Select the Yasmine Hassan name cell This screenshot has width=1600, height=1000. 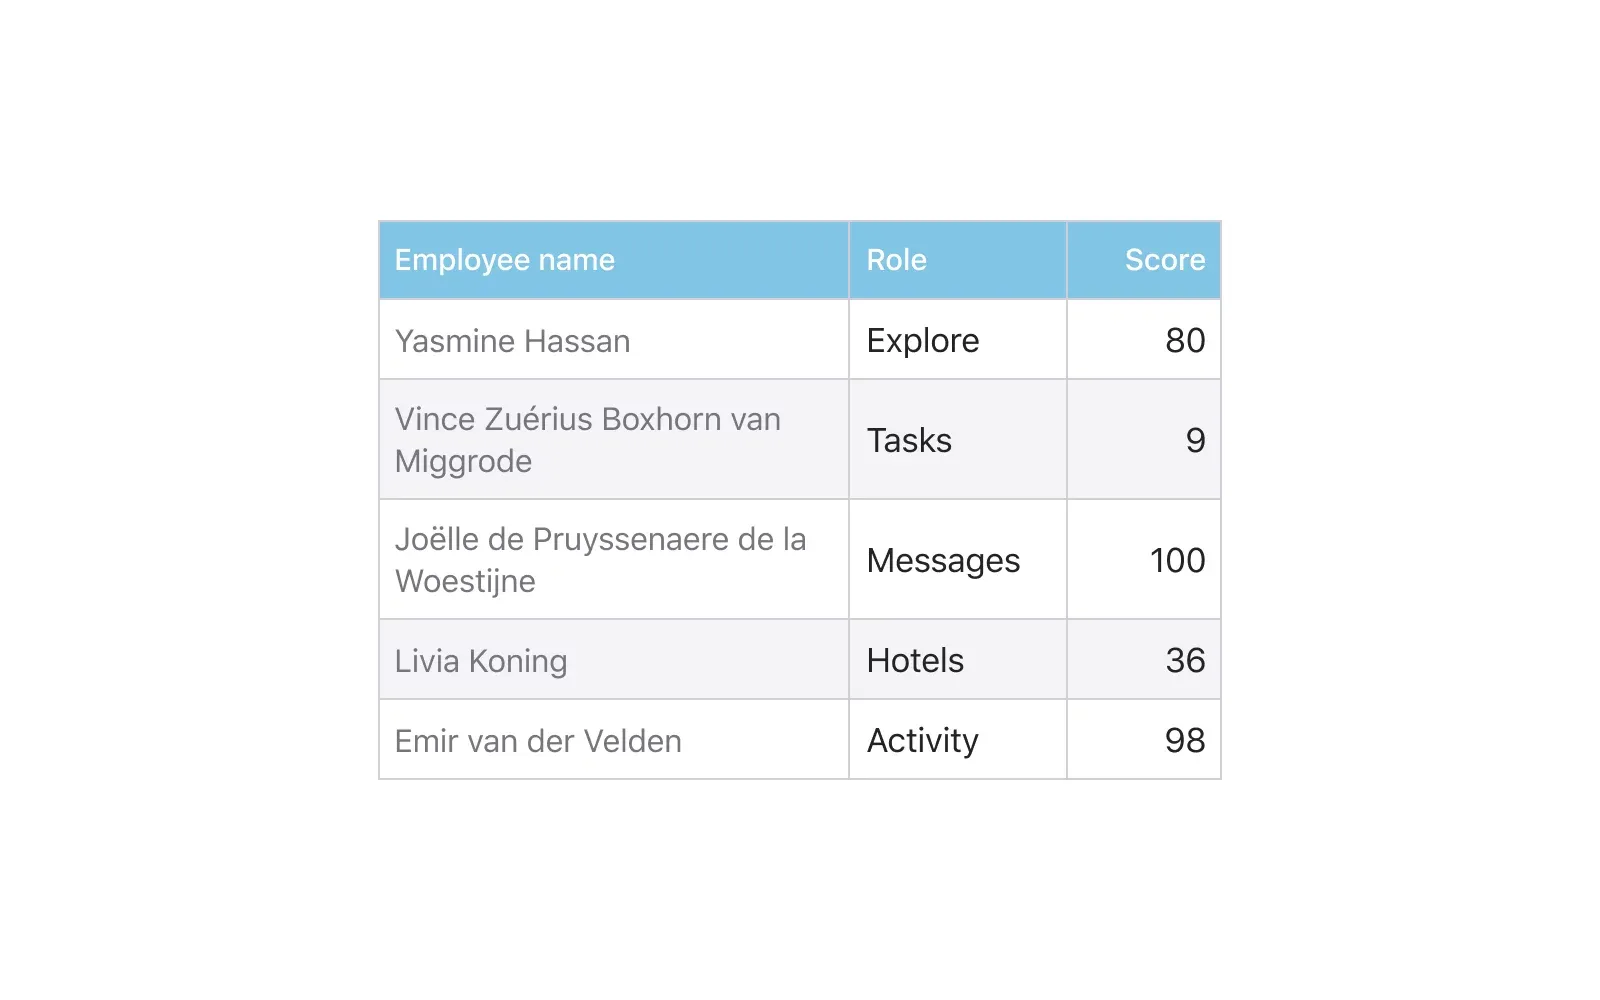tap(614, 340)
